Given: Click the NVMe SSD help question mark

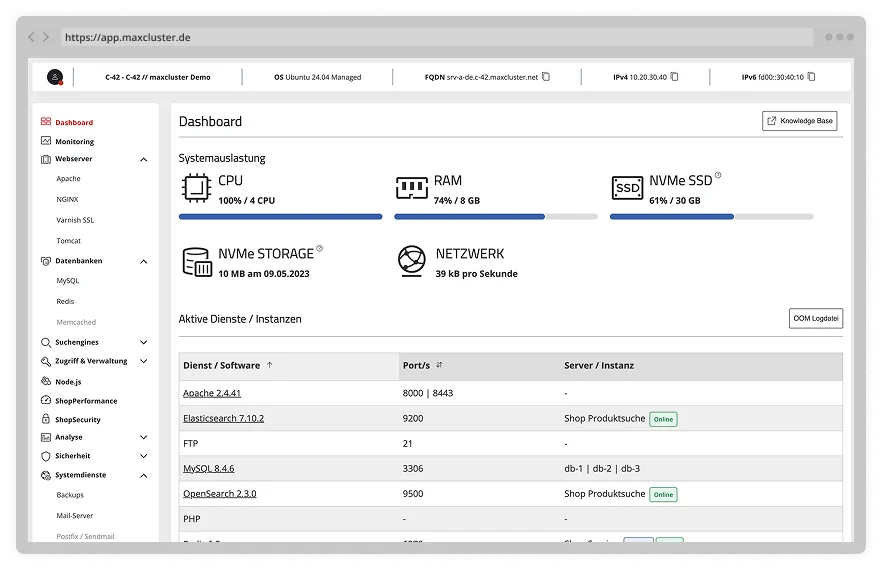Looking at the screenshot, I should tap(718, 175).
